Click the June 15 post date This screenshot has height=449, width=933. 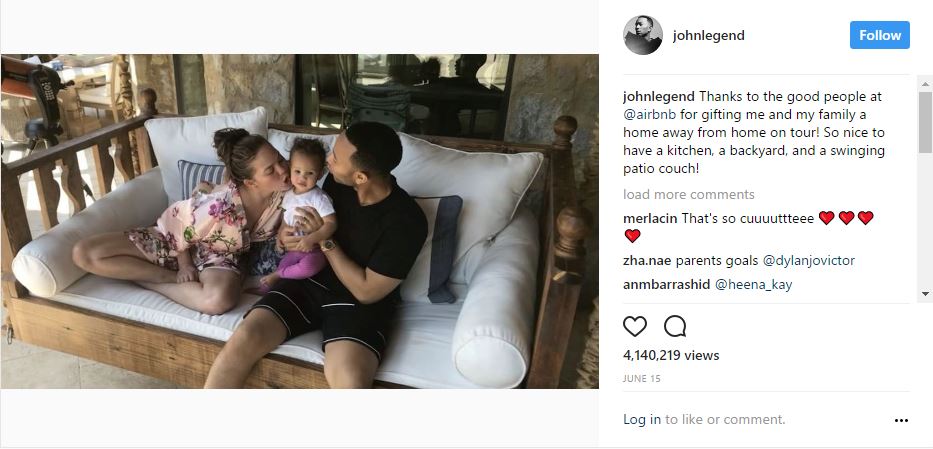click(641, 378)
